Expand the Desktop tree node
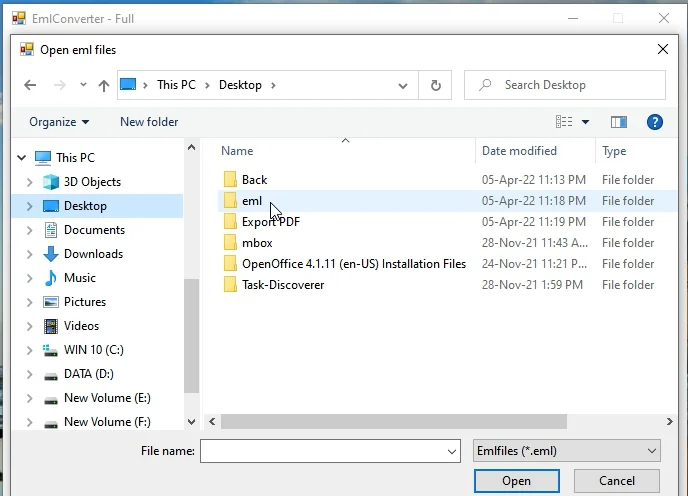 [x=29, y=206]
